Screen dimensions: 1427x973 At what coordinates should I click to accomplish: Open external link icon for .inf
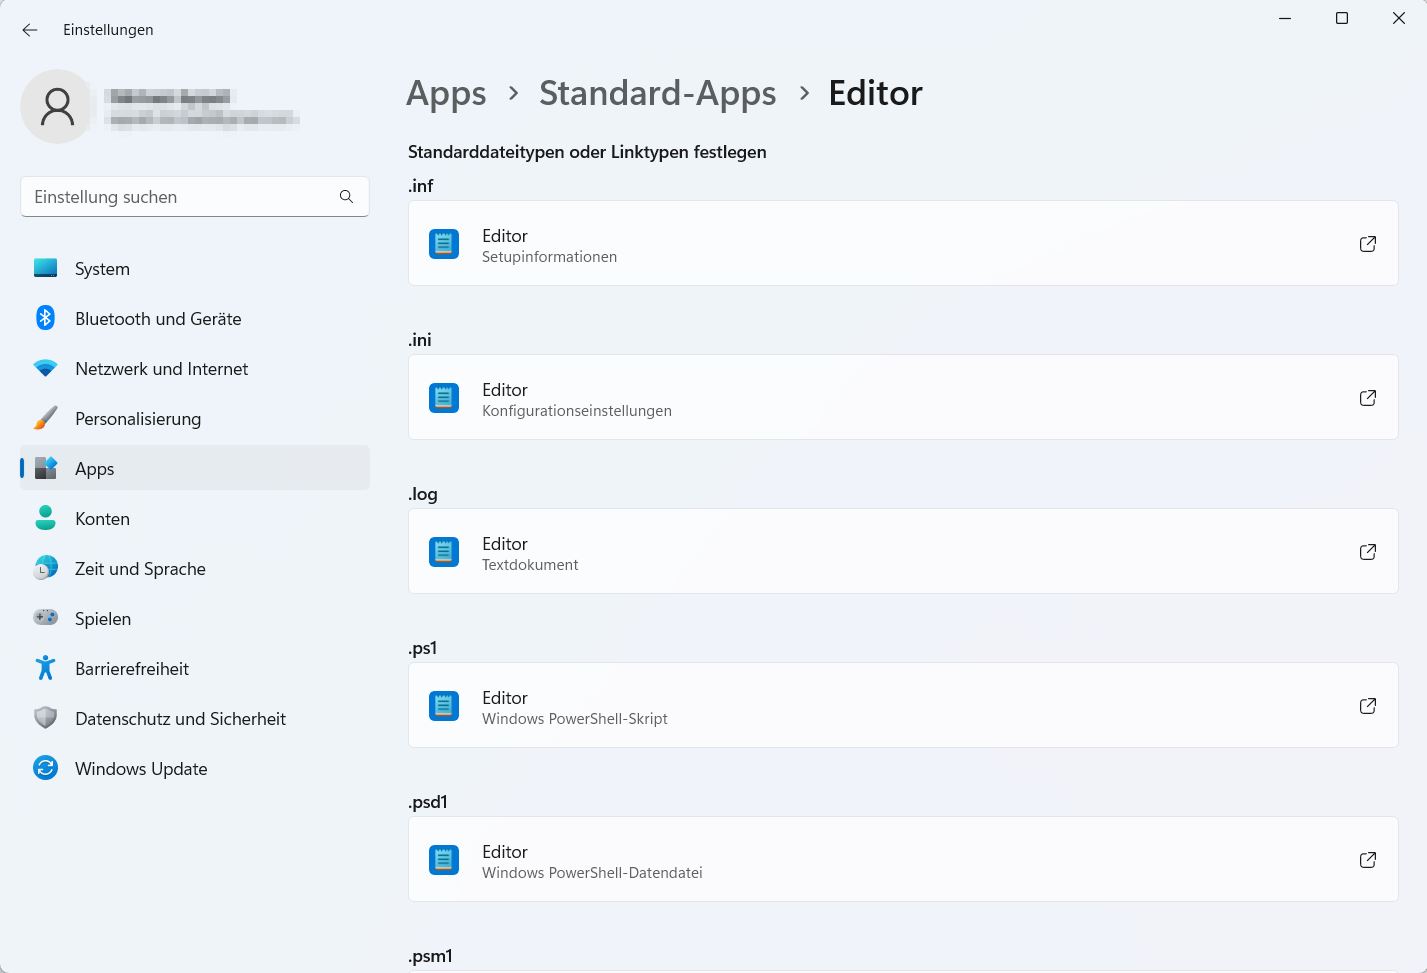(1367, 244)
